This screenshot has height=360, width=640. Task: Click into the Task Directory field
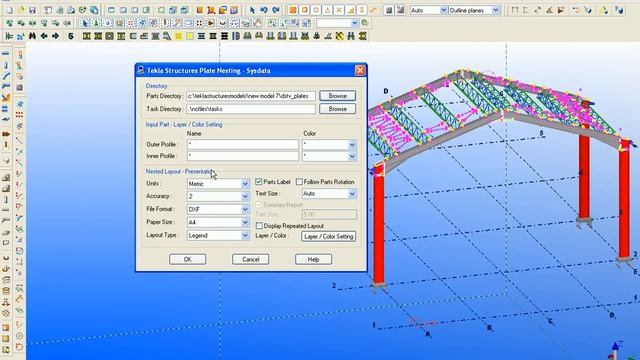251,109
